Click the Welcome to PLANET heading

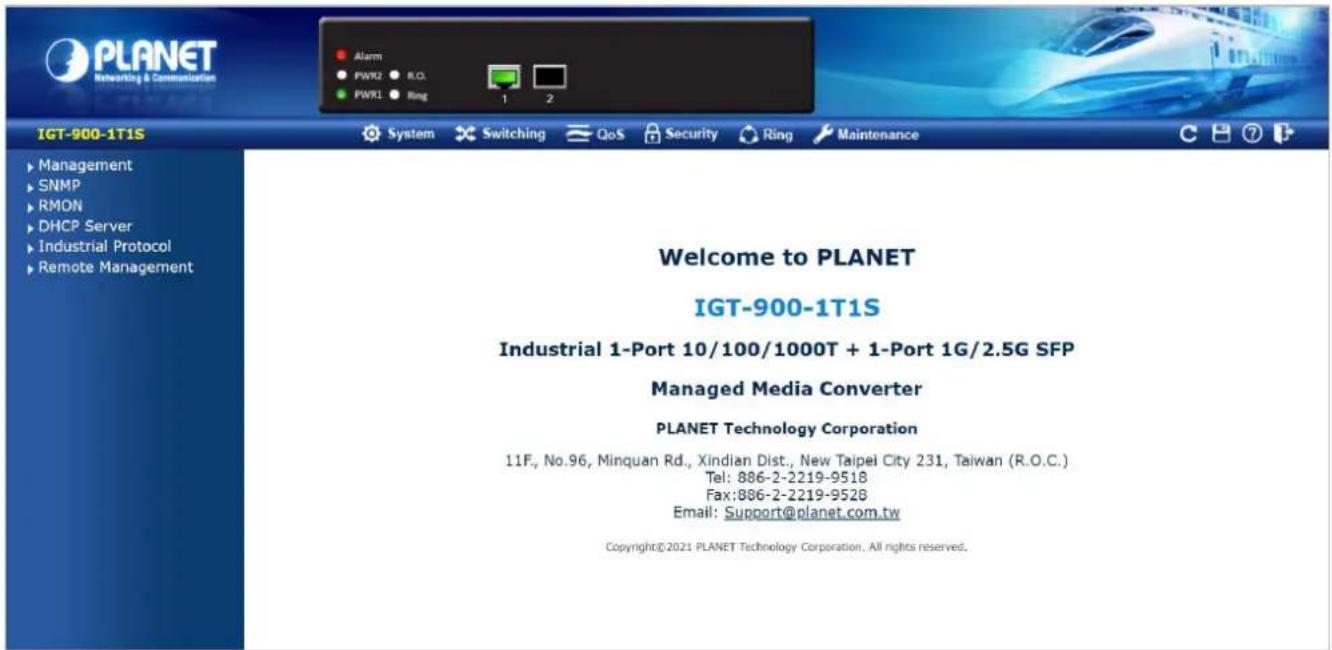(787, 258)
